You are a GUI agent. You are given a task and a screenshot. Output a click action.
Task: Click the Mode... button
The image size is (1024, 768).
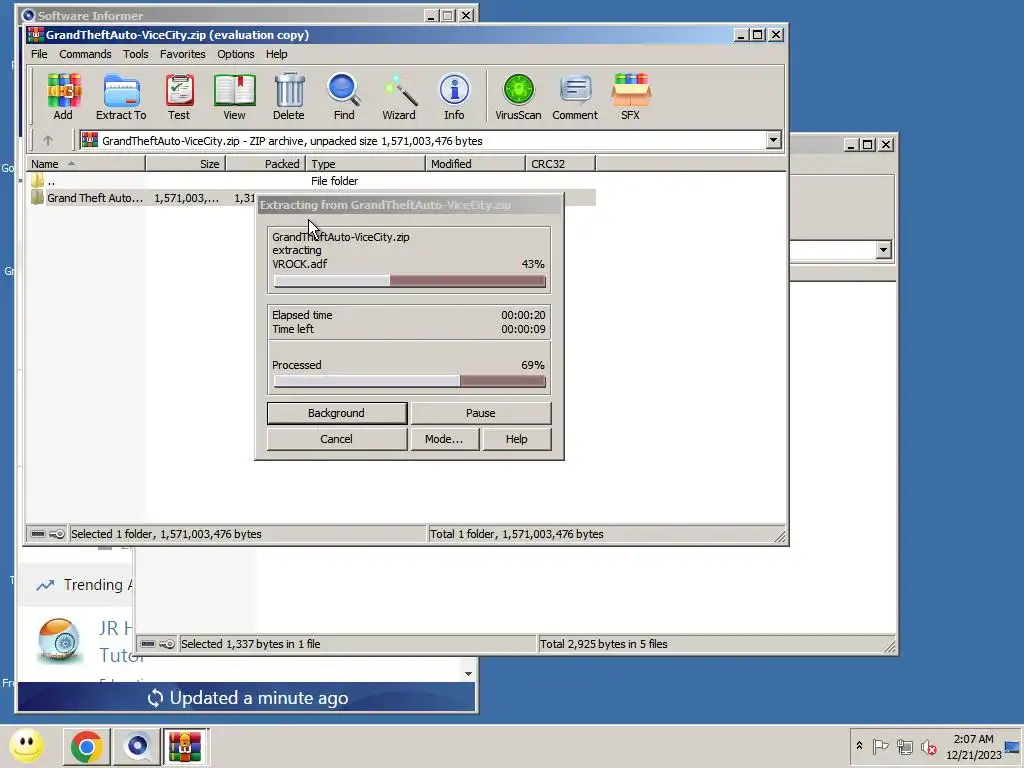coord(444,440)
